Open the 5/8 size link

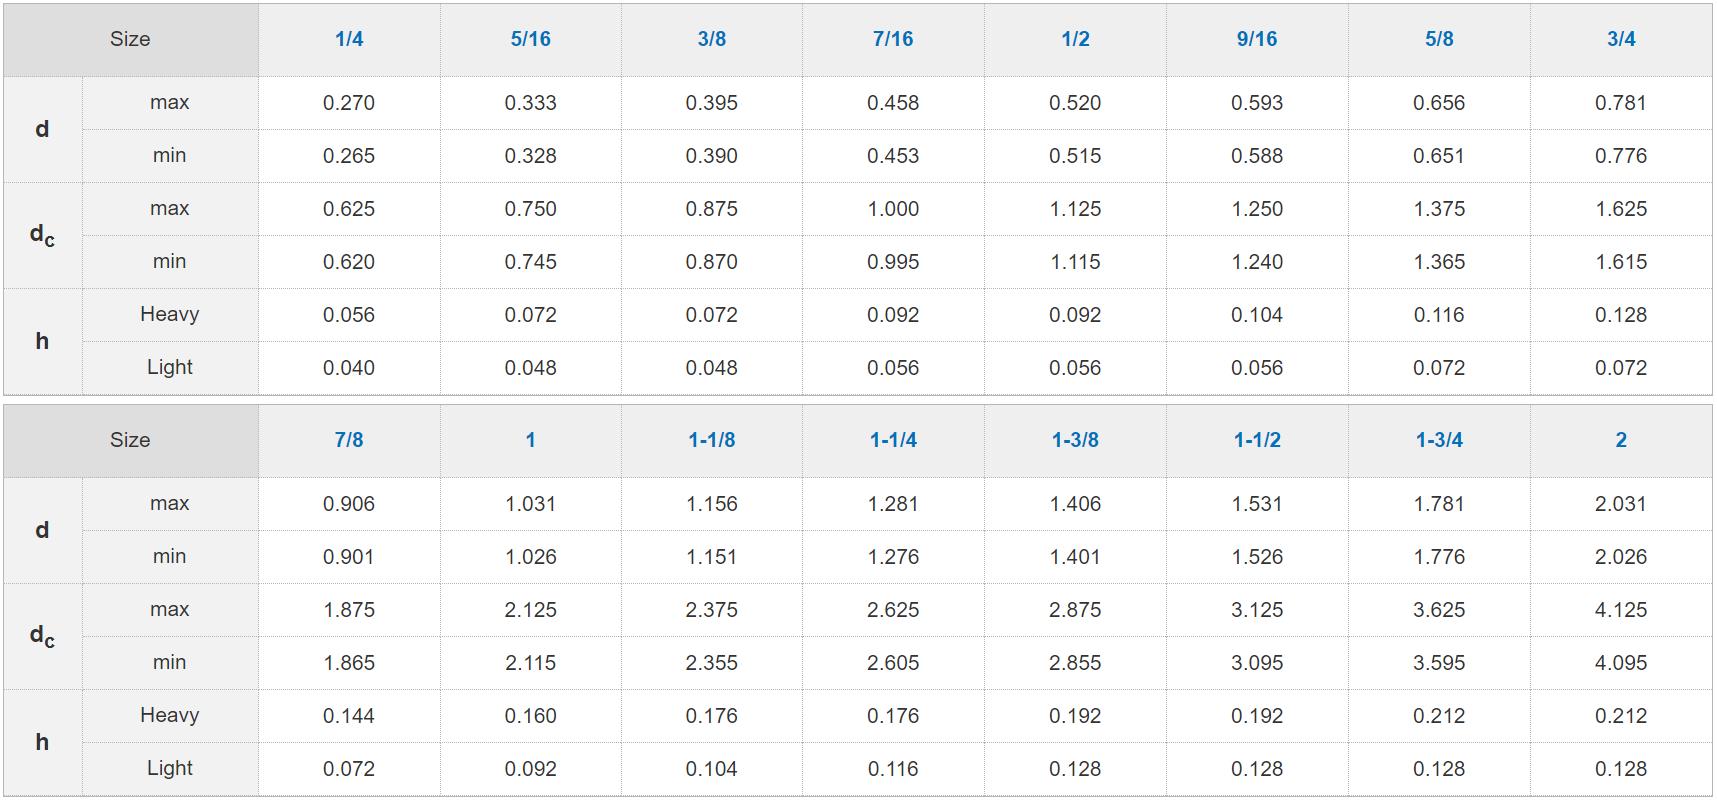1439,39
